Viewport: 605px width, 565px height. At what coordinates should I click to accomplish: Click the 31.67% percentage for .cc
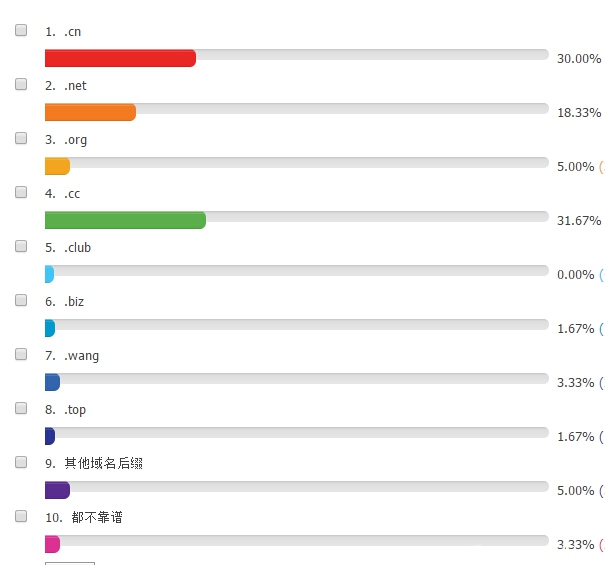click(579, 221)
